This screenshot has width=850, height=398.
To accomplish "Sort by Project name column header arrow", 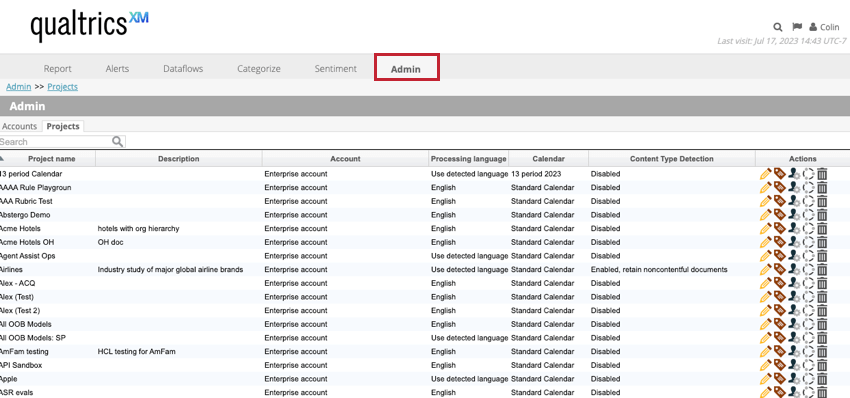I will 2,158.
